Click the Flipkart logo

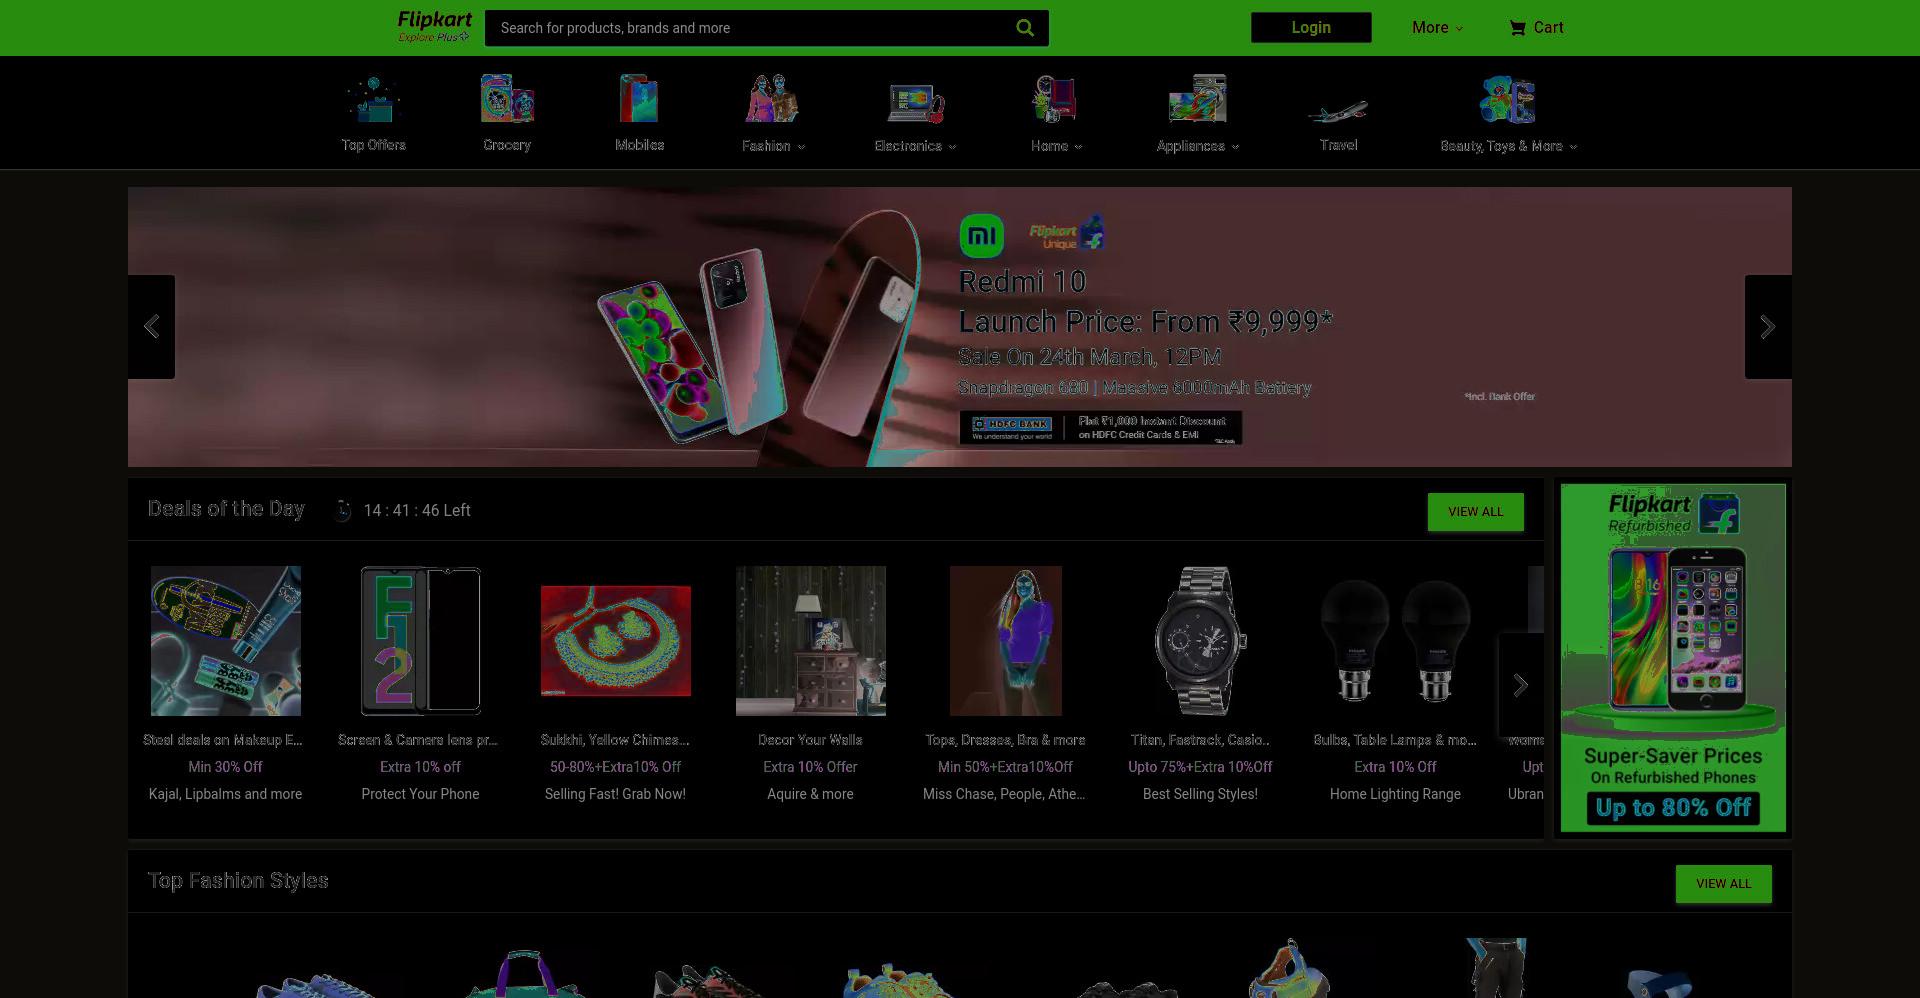(x=434, y=20)
